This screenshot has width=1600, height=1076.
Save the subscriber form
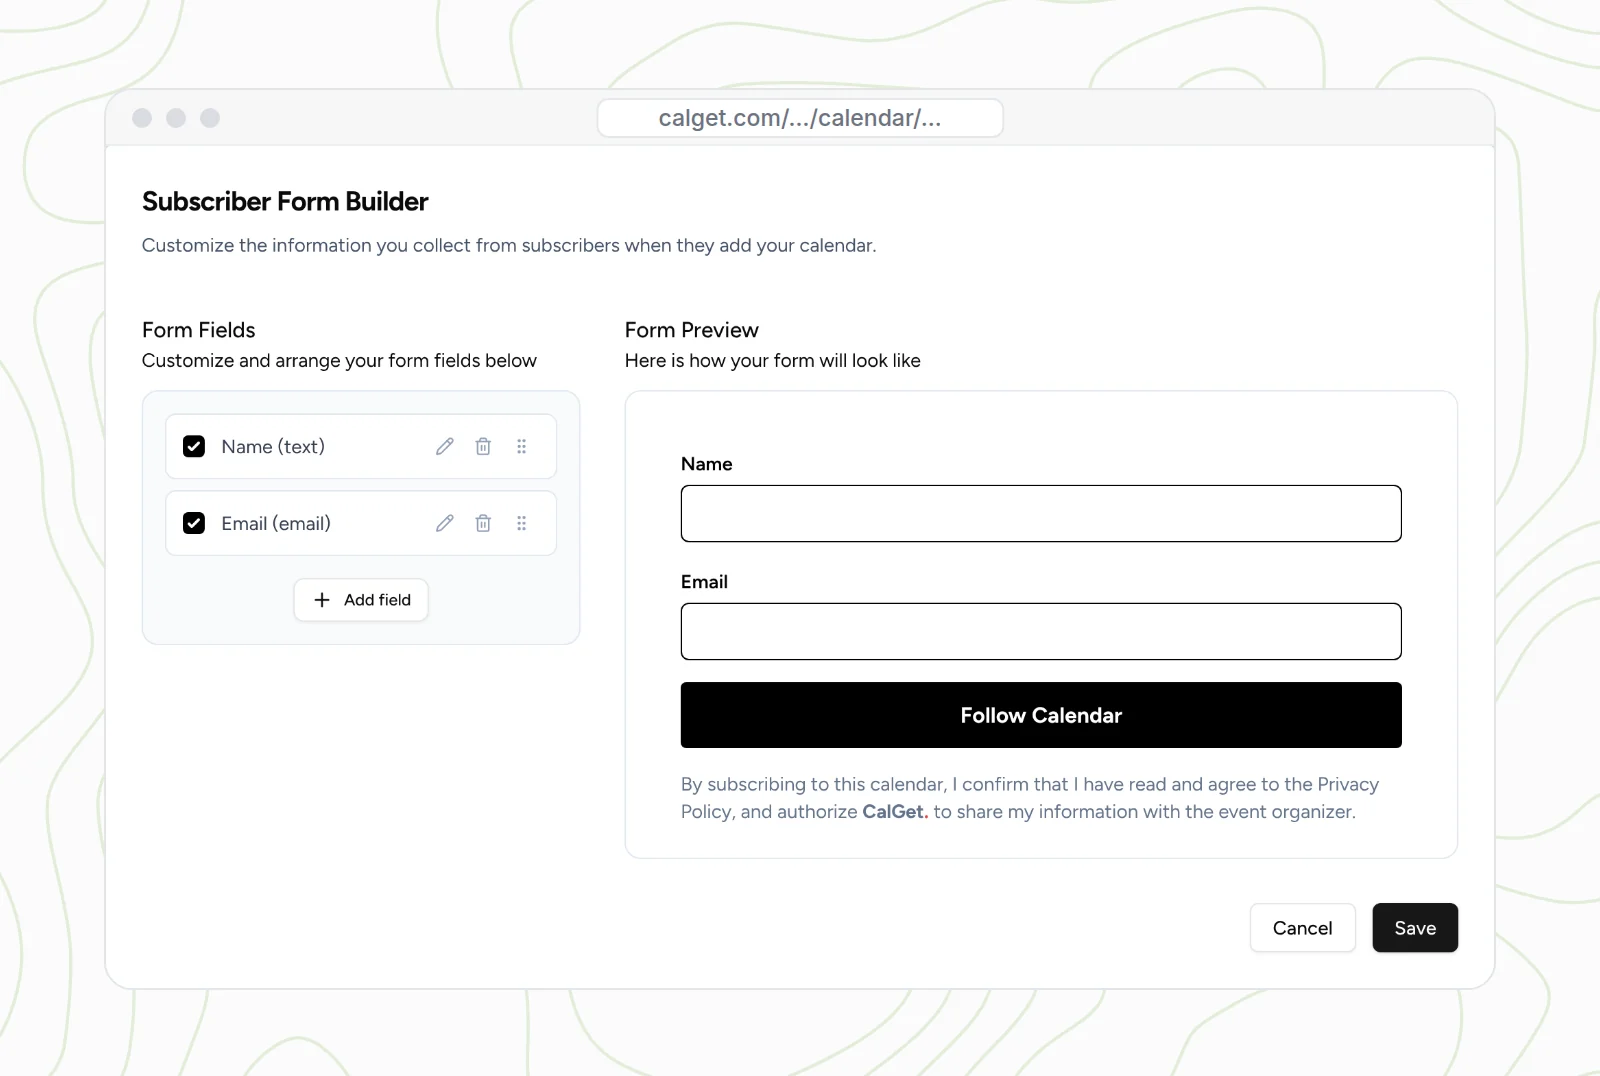(1415, 928)
